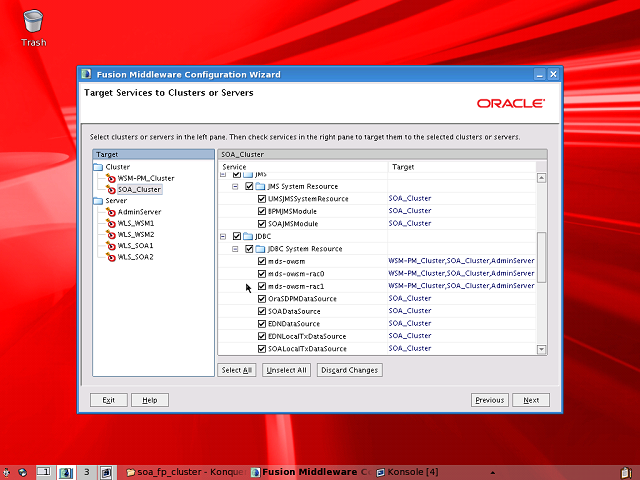Switch to Konsole [4] in taskbar
This screenshot has height=480, width=640.
click(x=407, y=472)
